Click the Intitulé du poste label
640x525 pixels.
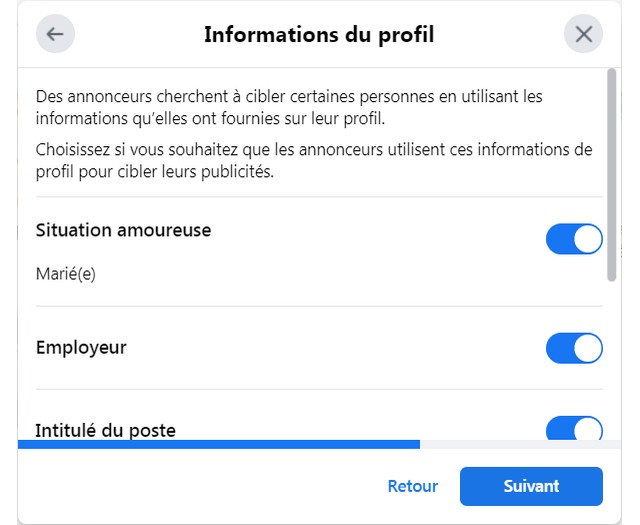tap(105, 431)
